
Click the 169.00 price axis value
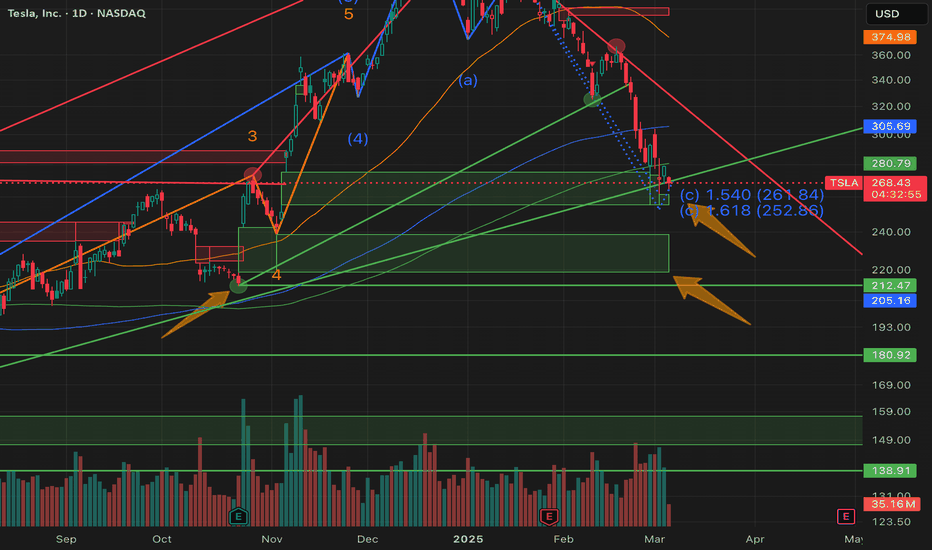pos(890,385)
